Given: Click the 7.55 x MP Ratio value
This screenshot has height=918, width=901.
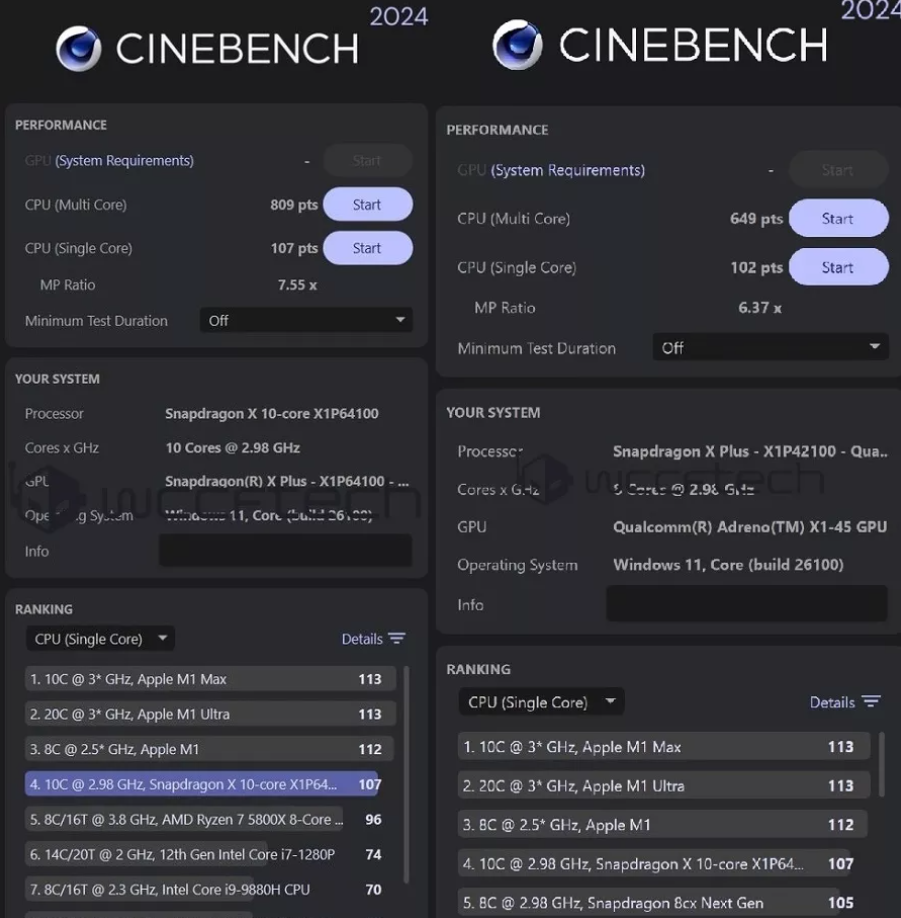Looking at the screenshot, I should coord(297,285).
